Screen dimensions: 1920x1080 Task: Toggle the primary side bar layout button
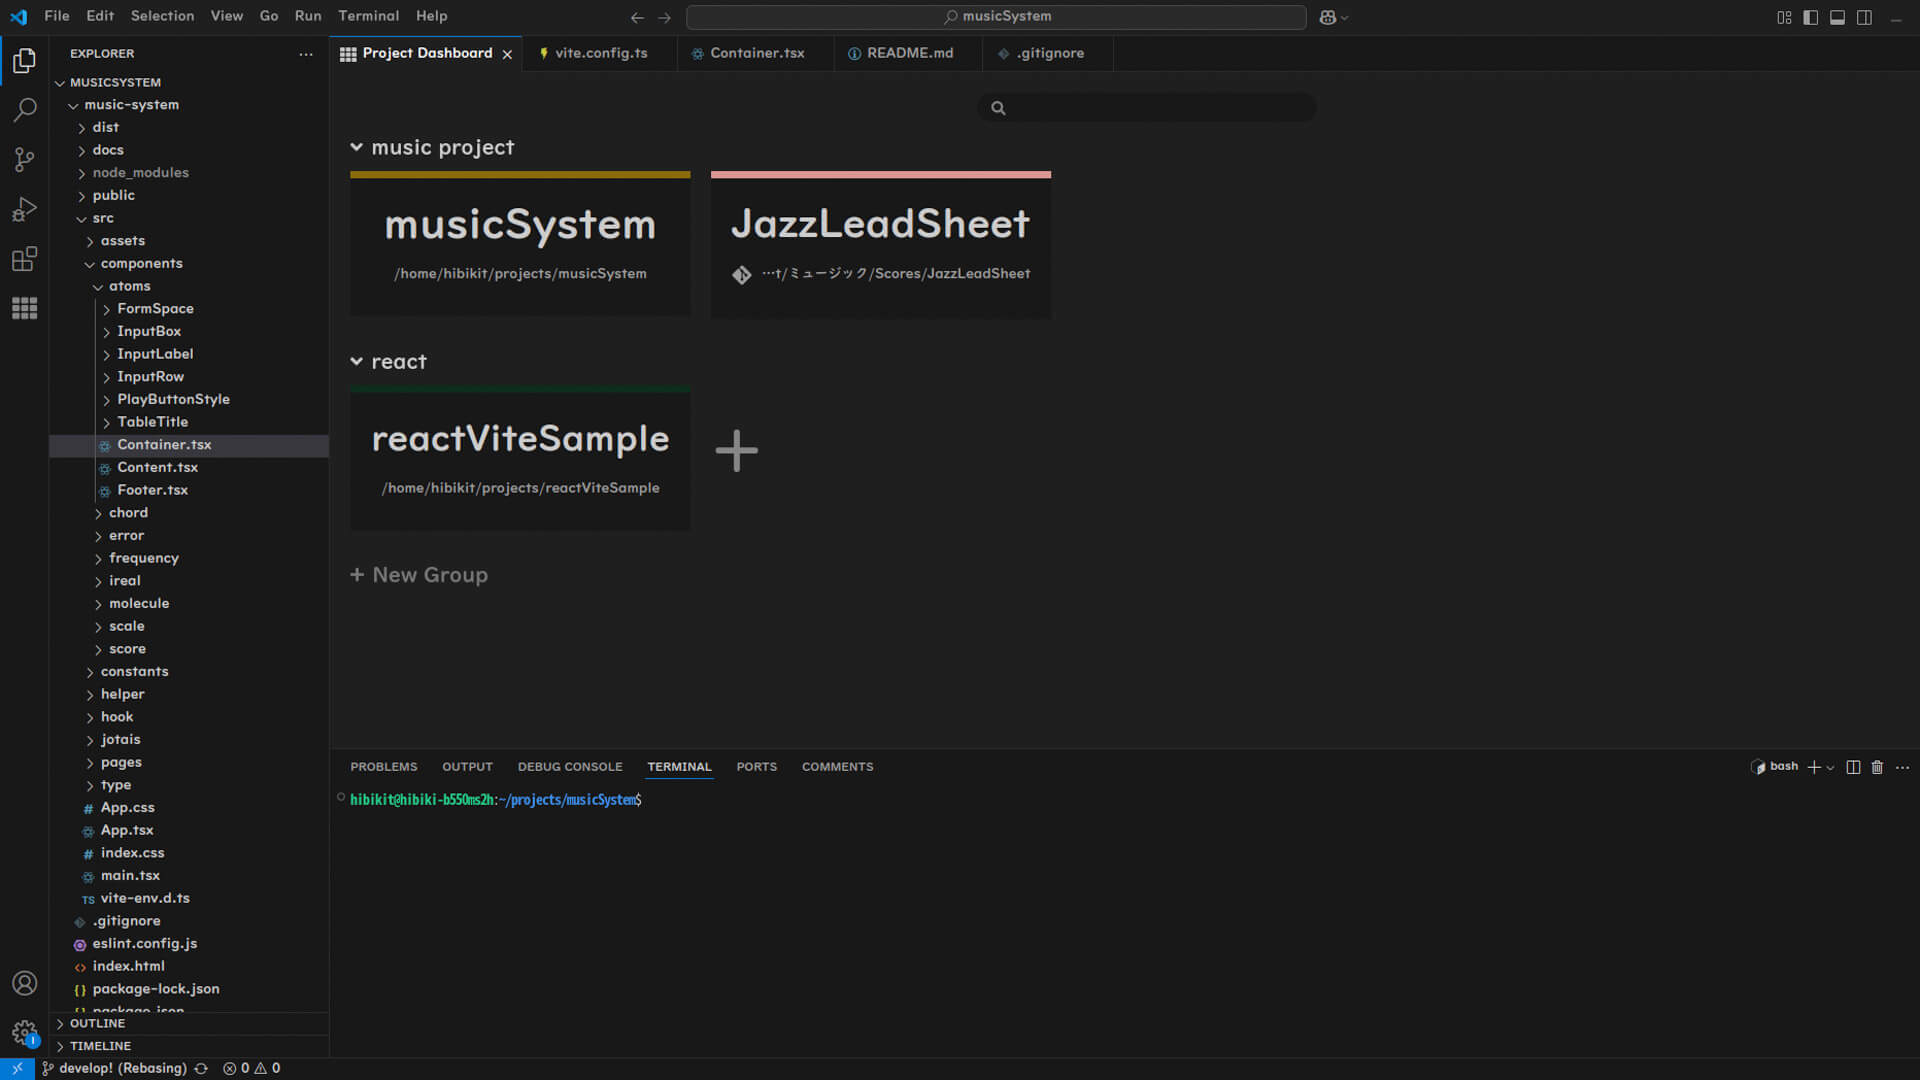pos(1810,17)
